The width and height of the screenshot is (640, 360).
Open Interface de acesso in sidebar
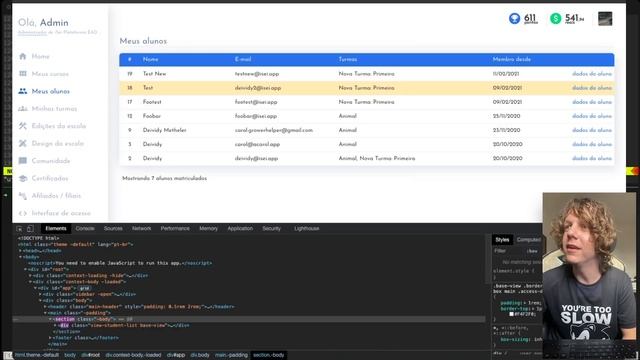point(61,213)
